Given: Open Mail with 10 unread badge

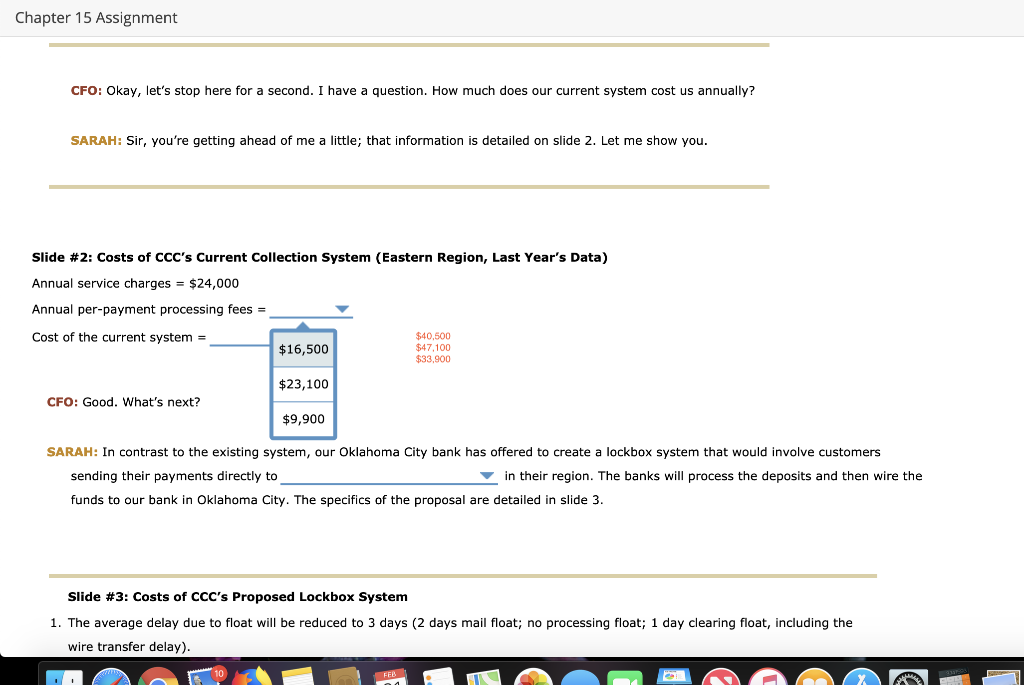Looking at the screenshot, I should click(205, 677).
